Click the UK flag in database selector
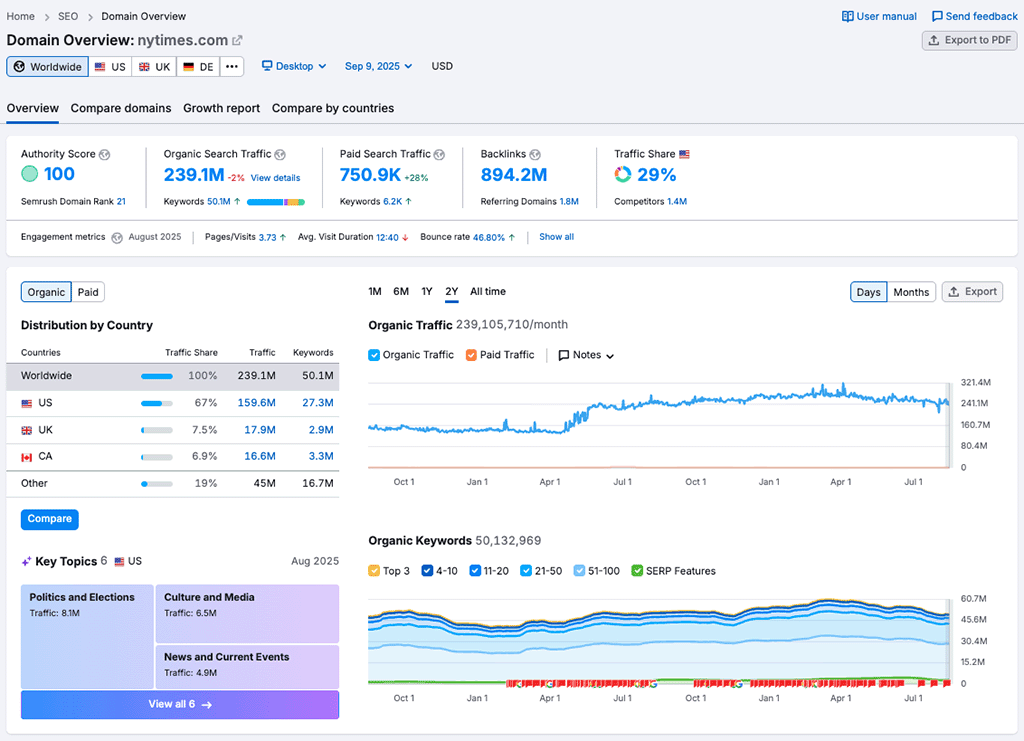 [x=144, y=67]
